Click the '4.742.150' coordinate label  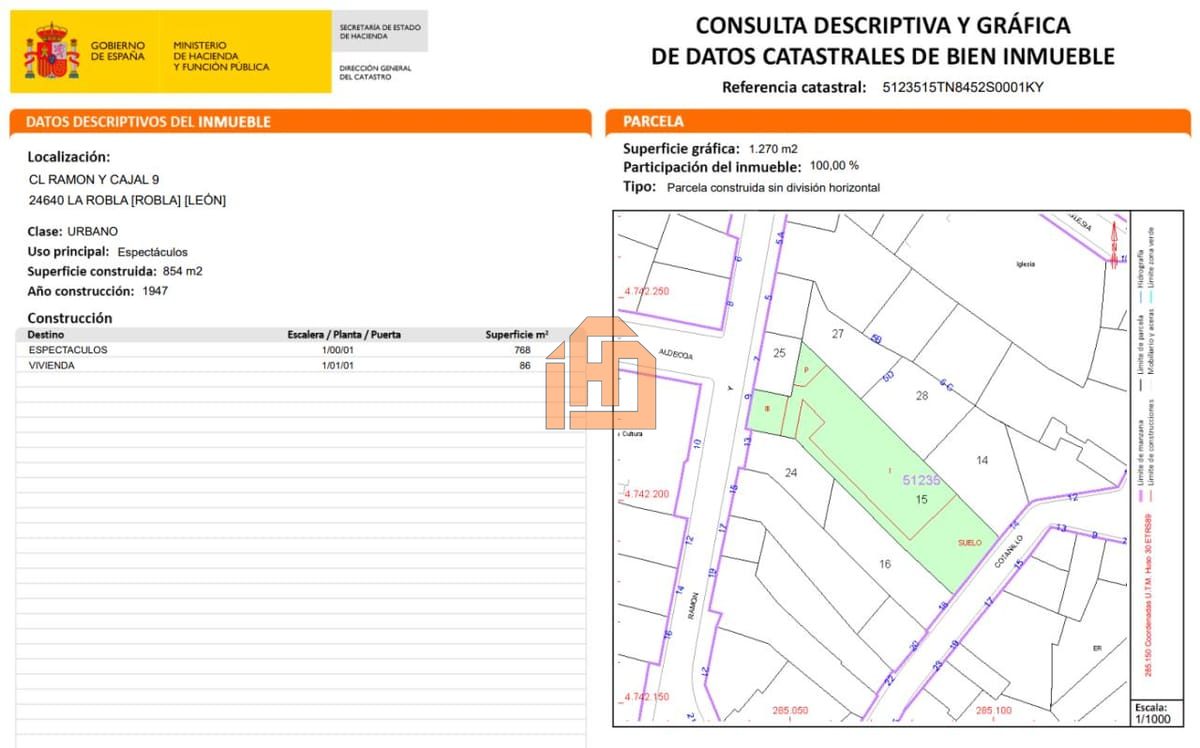point(645,696)
